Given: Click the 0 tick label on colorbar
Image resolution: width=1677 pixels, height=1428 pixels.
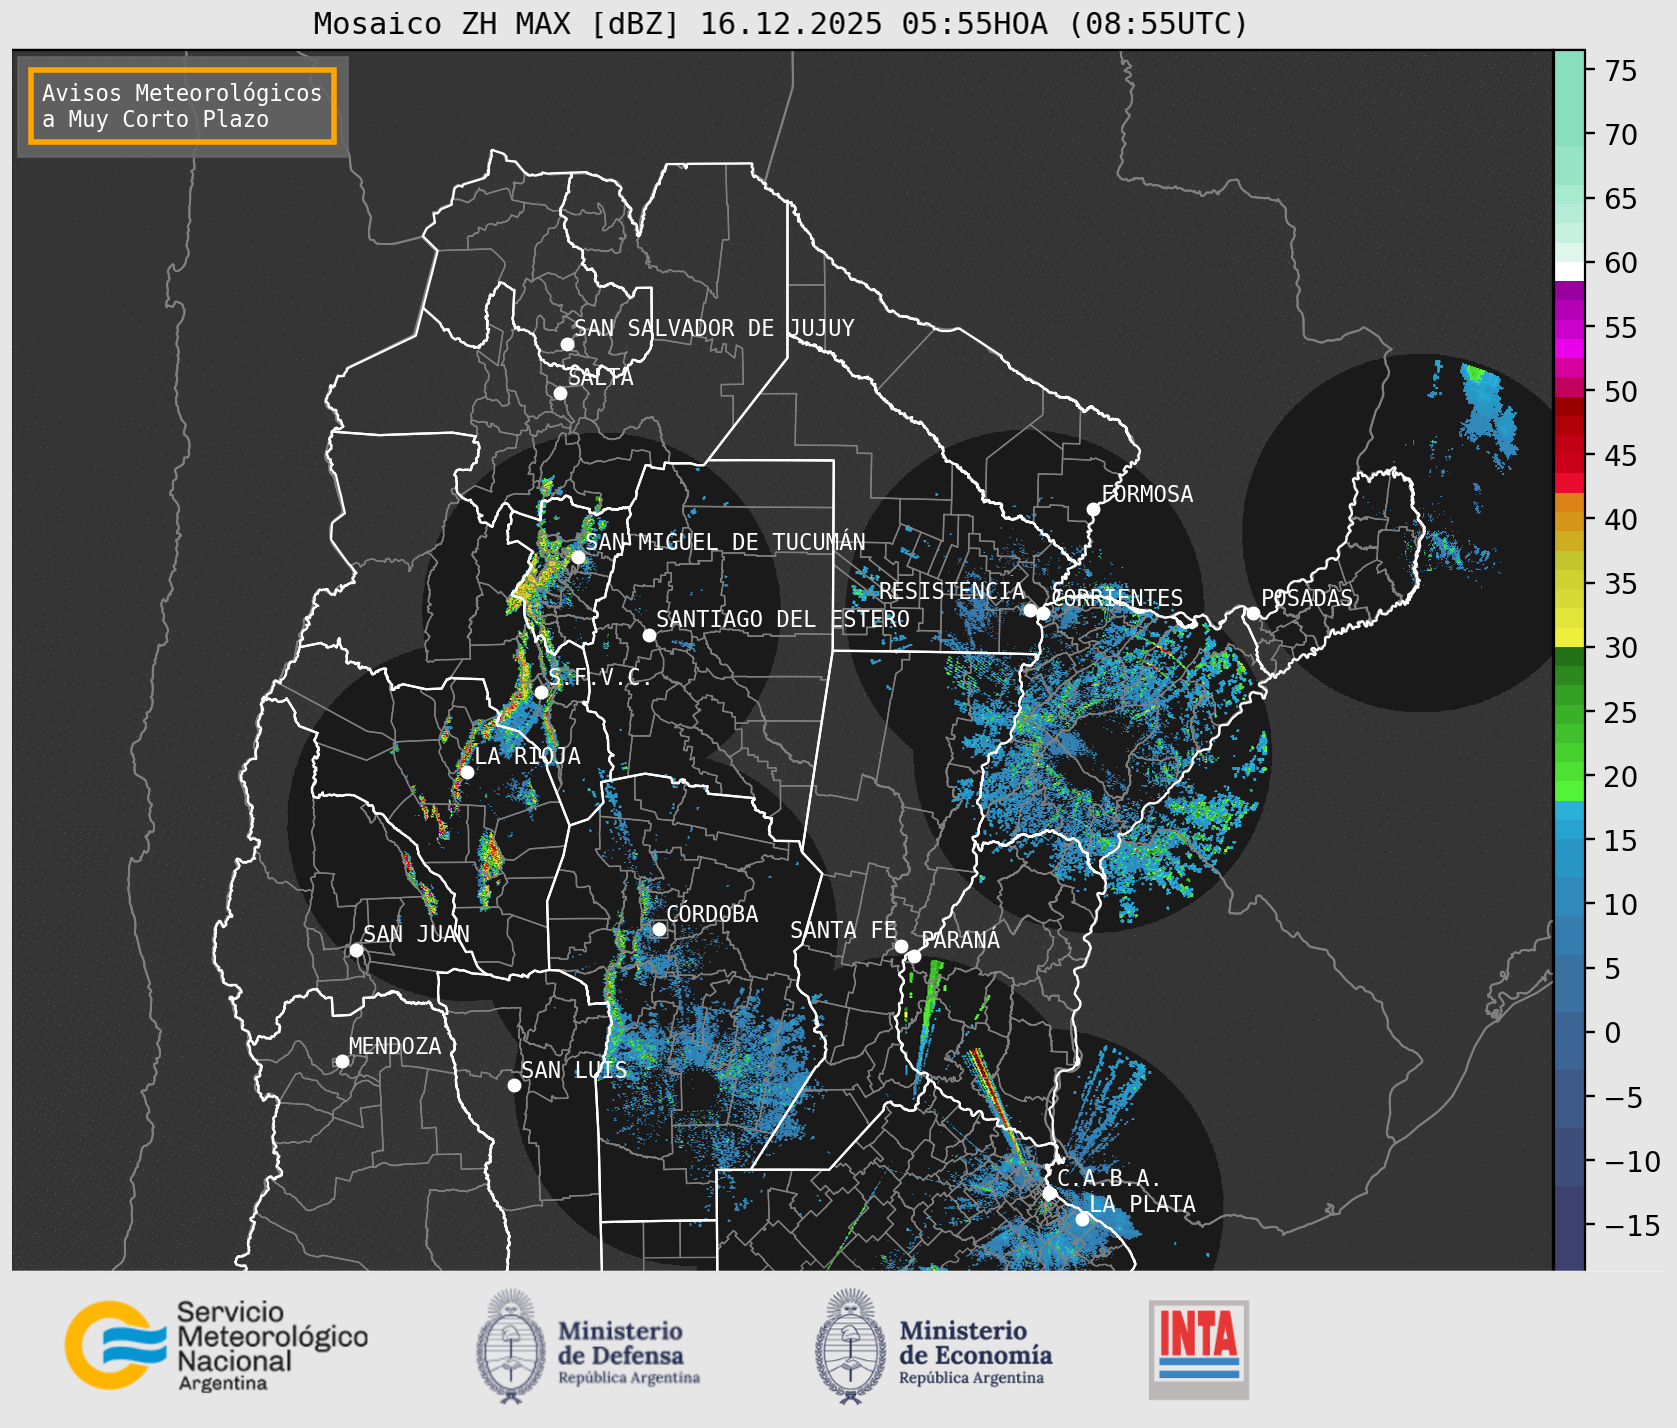Looking at the screenshot, I should pyautogui.click(x=1613, y=1033).
